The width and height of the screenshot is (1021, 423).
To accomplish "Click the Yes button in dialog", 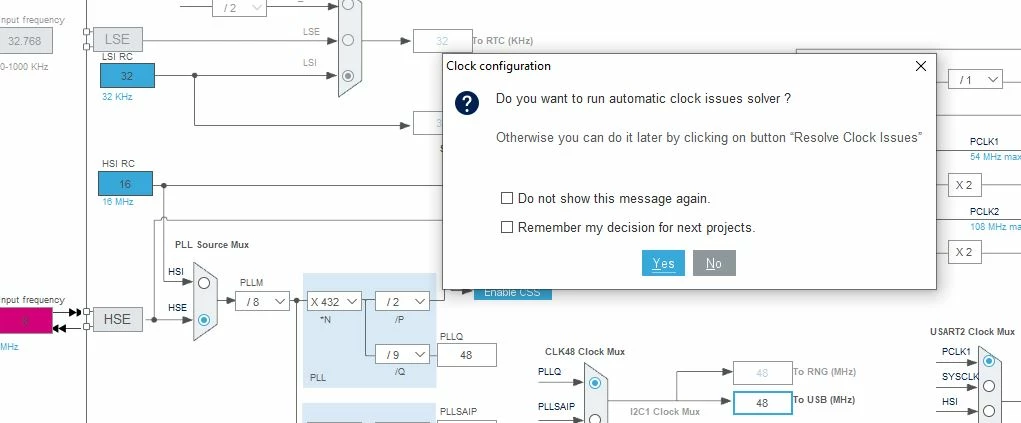I will [x=663, y=263].
